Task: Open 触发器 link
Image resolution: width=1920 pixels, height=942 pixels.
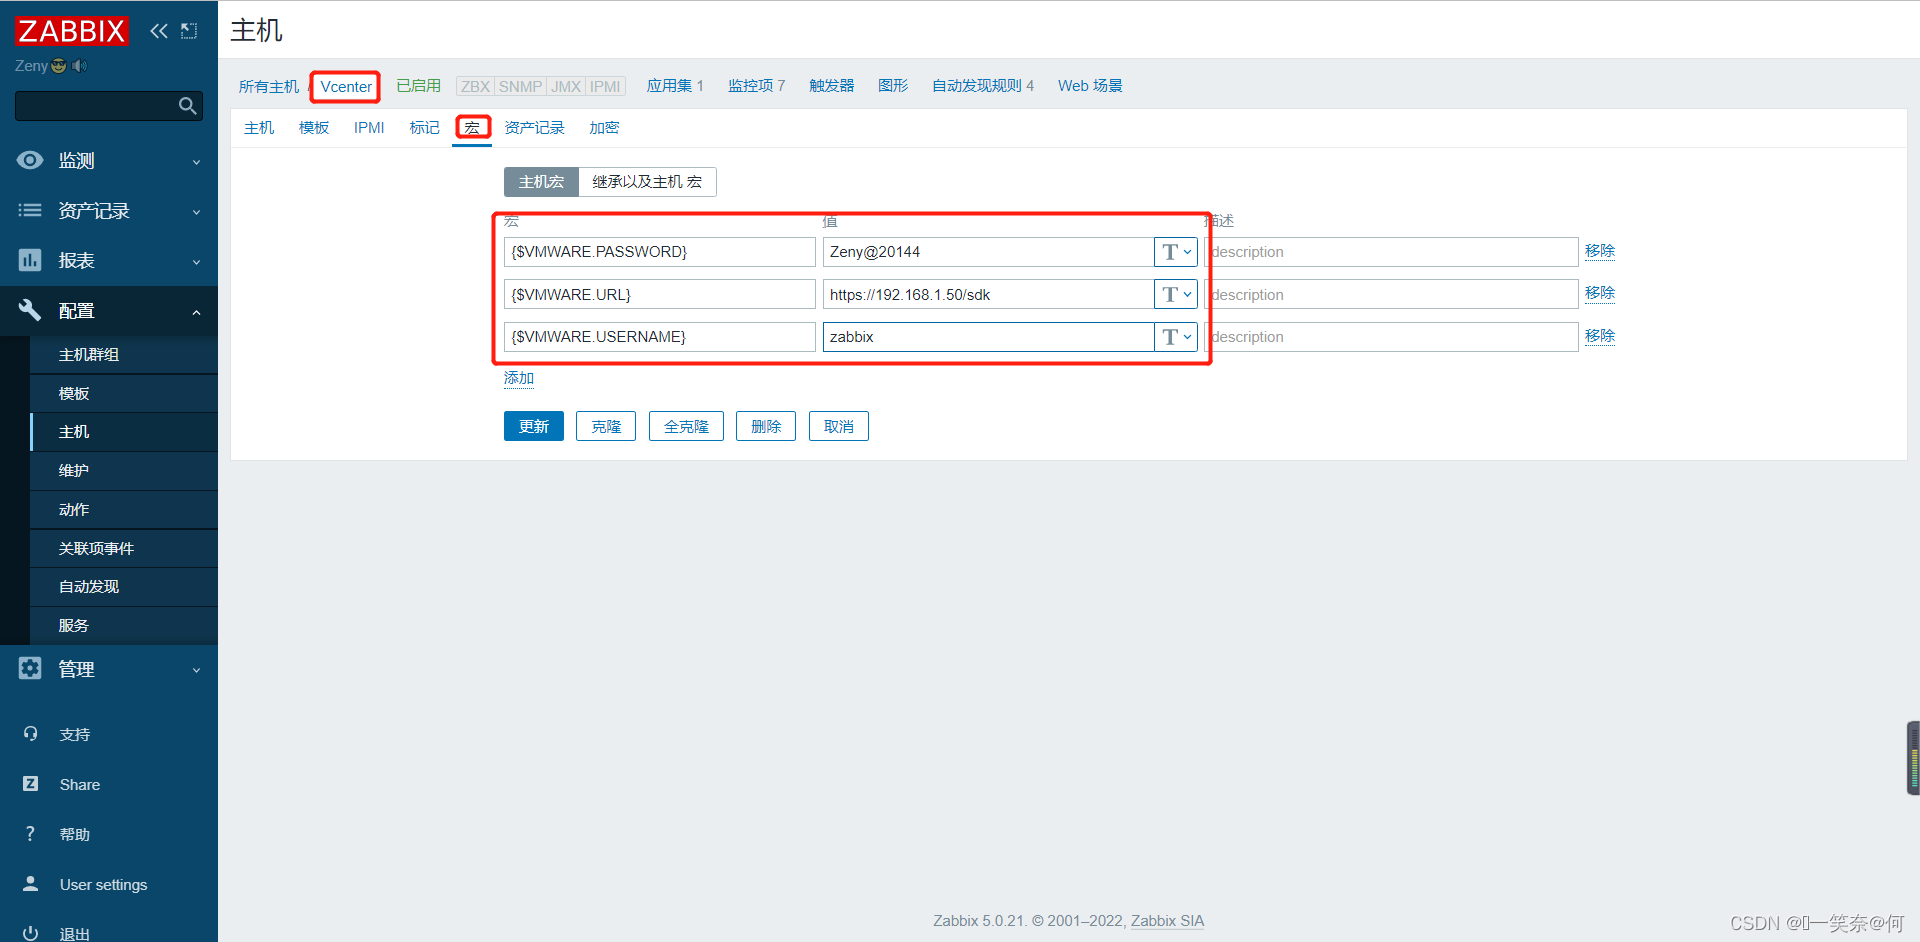Action: coord(832,86)
